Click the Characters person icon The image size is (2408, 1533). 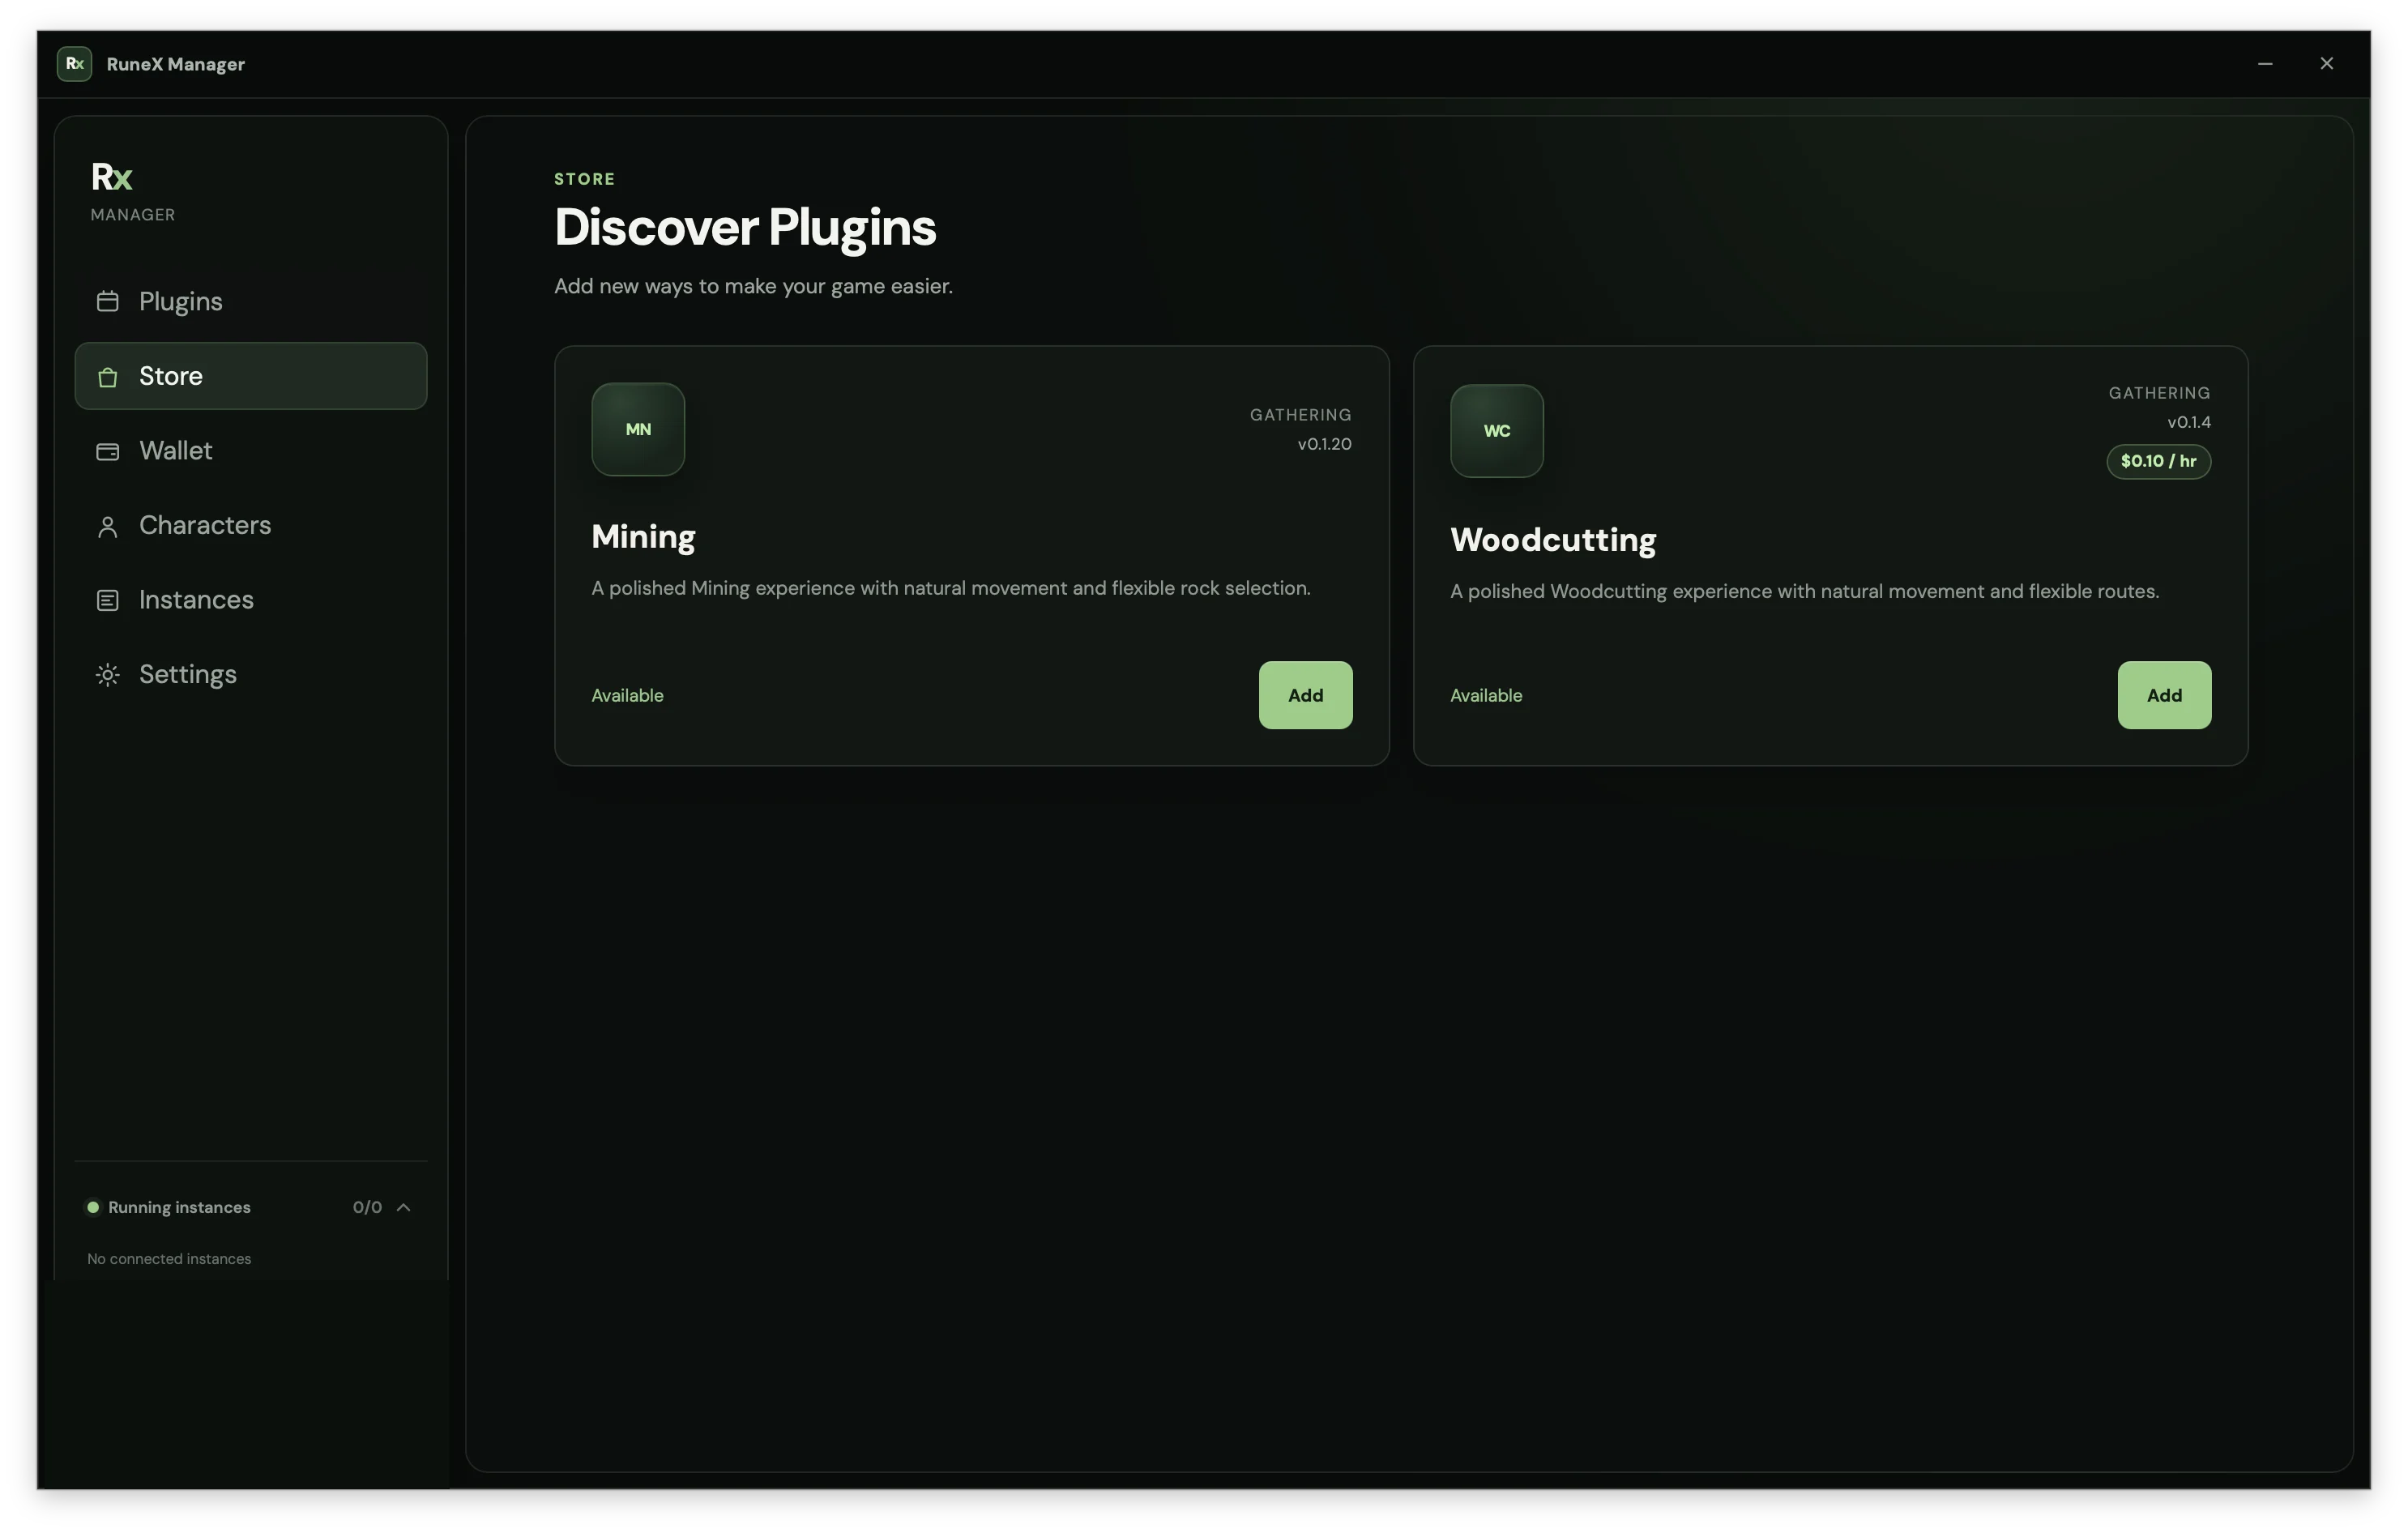[107, 526]
